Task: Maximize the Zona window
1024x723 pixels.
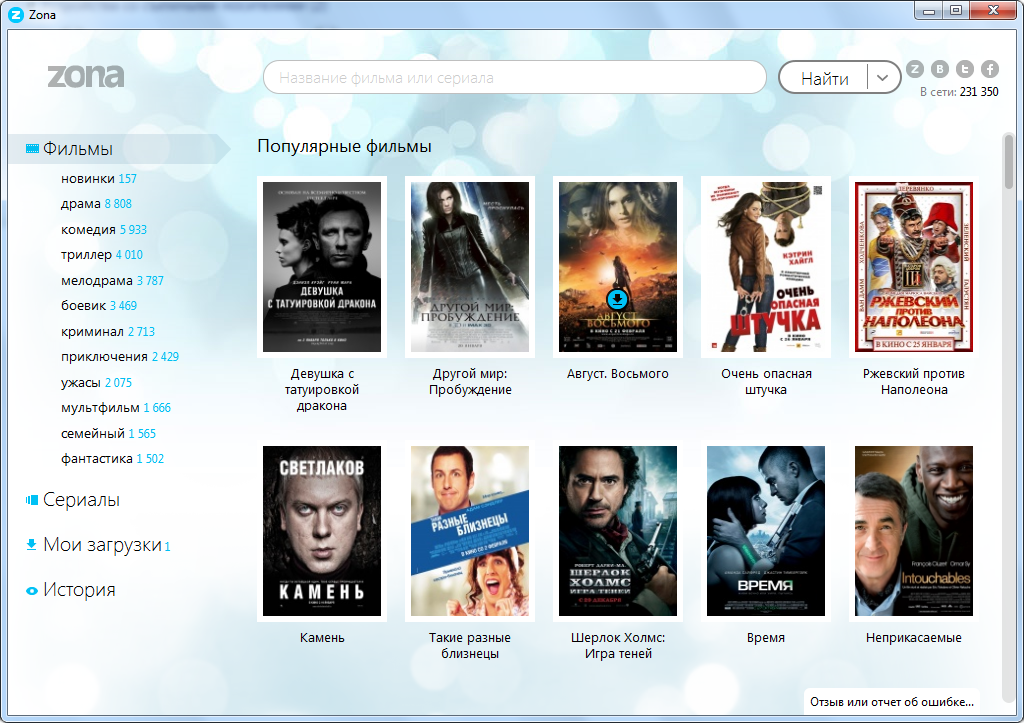Action: (x=955, y=11)
